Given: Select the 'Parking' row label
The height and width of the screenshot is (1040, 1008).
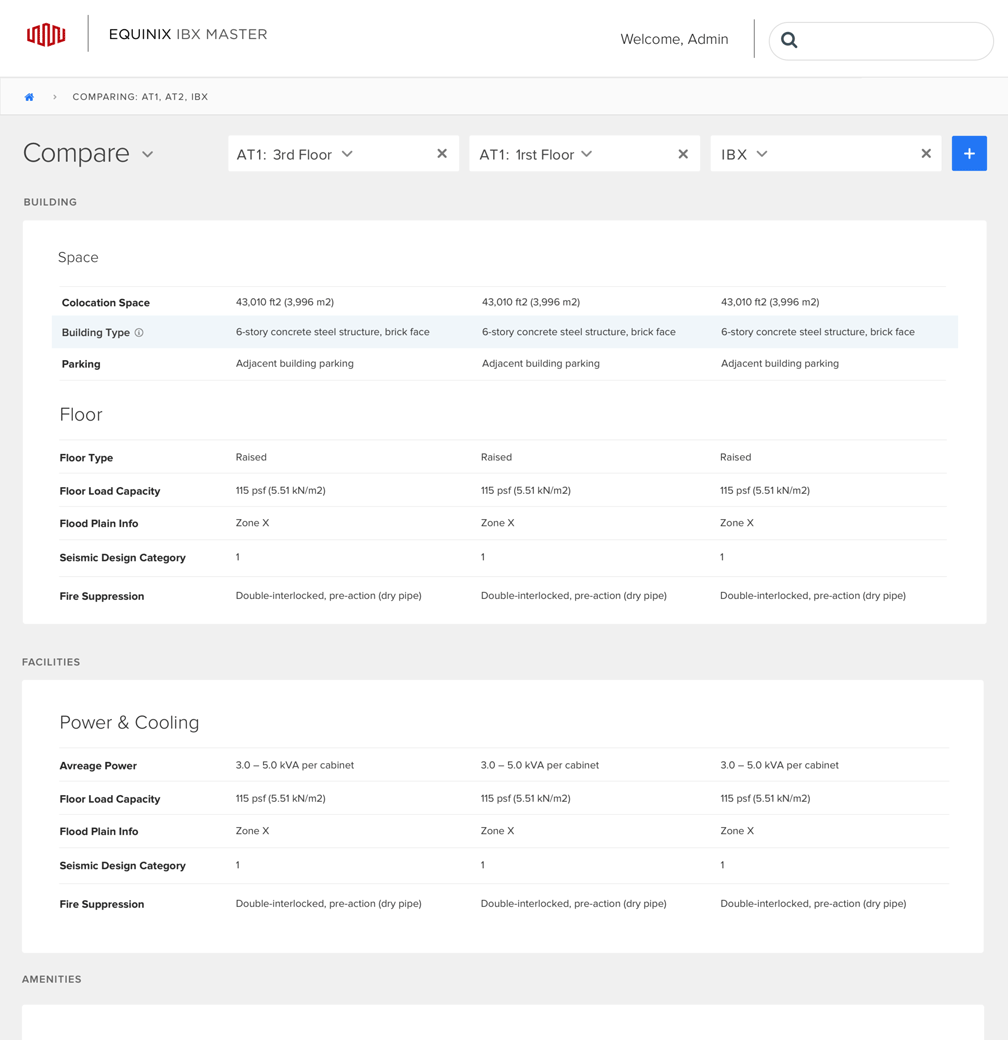Looking at the screenshot, I should tap(81, 364).
